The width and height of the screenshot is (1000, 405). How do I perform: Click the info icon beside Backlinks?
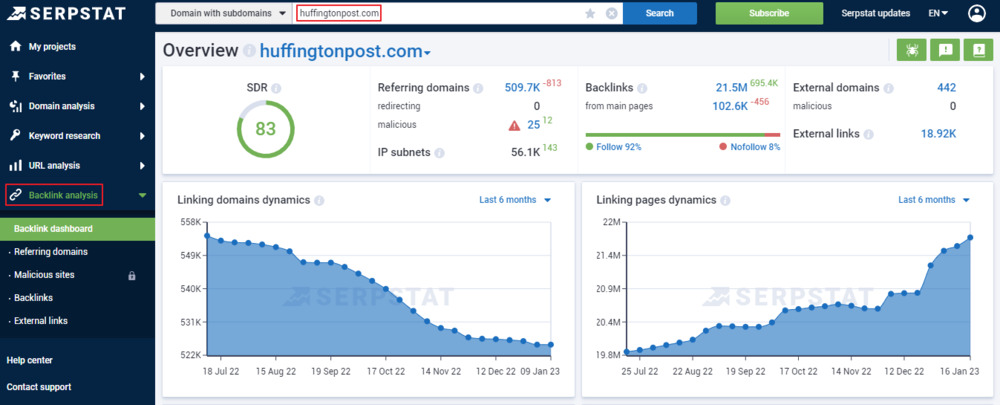pos(642,88)
